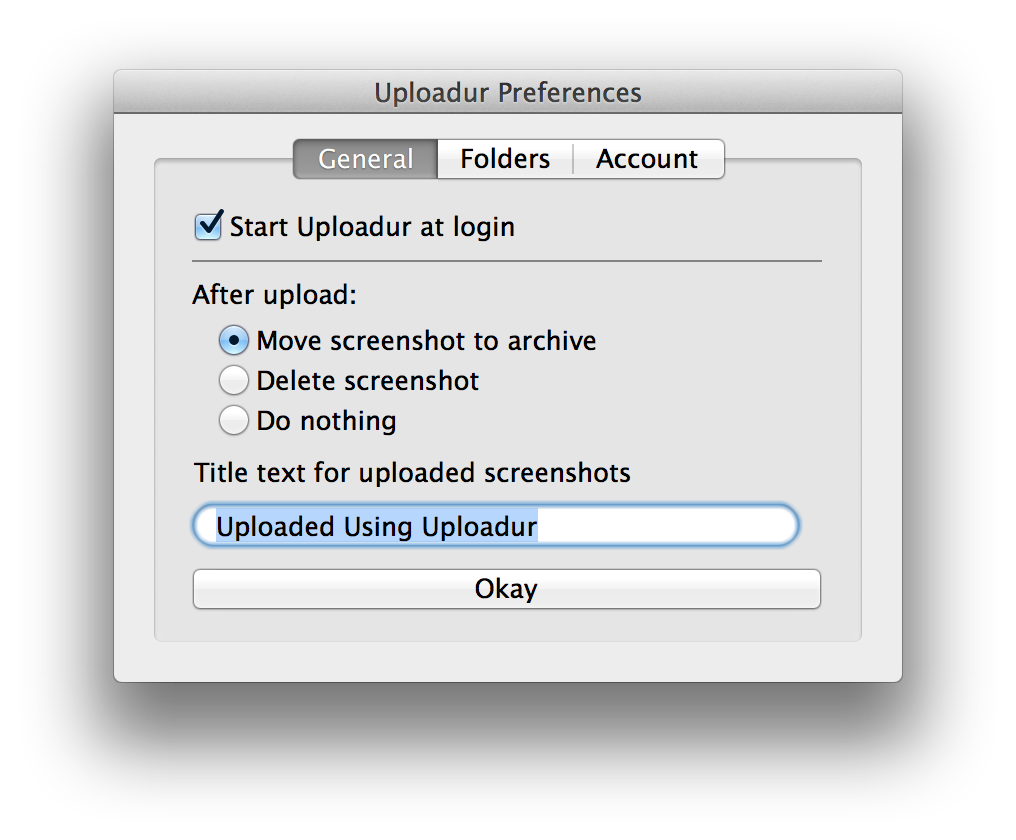Switch to the Folders tab
The width and height of the screenshot is (1016, 840).
(x=504, y=158)
